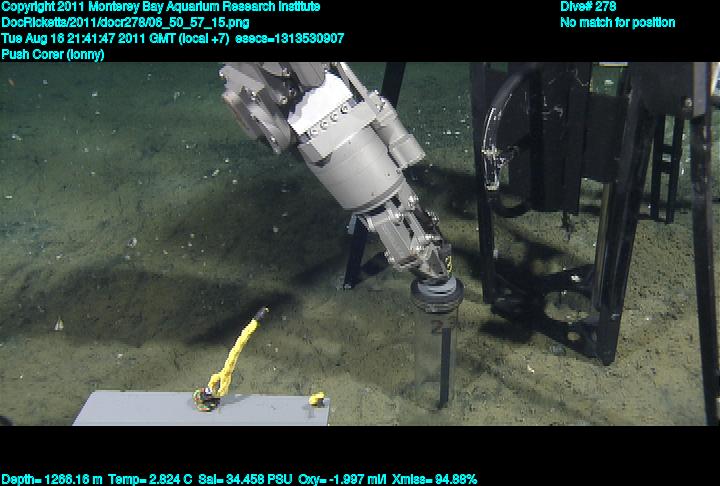
Task: Click the Depth= 1266.16 m reading
Action: (x=52, y=480)
